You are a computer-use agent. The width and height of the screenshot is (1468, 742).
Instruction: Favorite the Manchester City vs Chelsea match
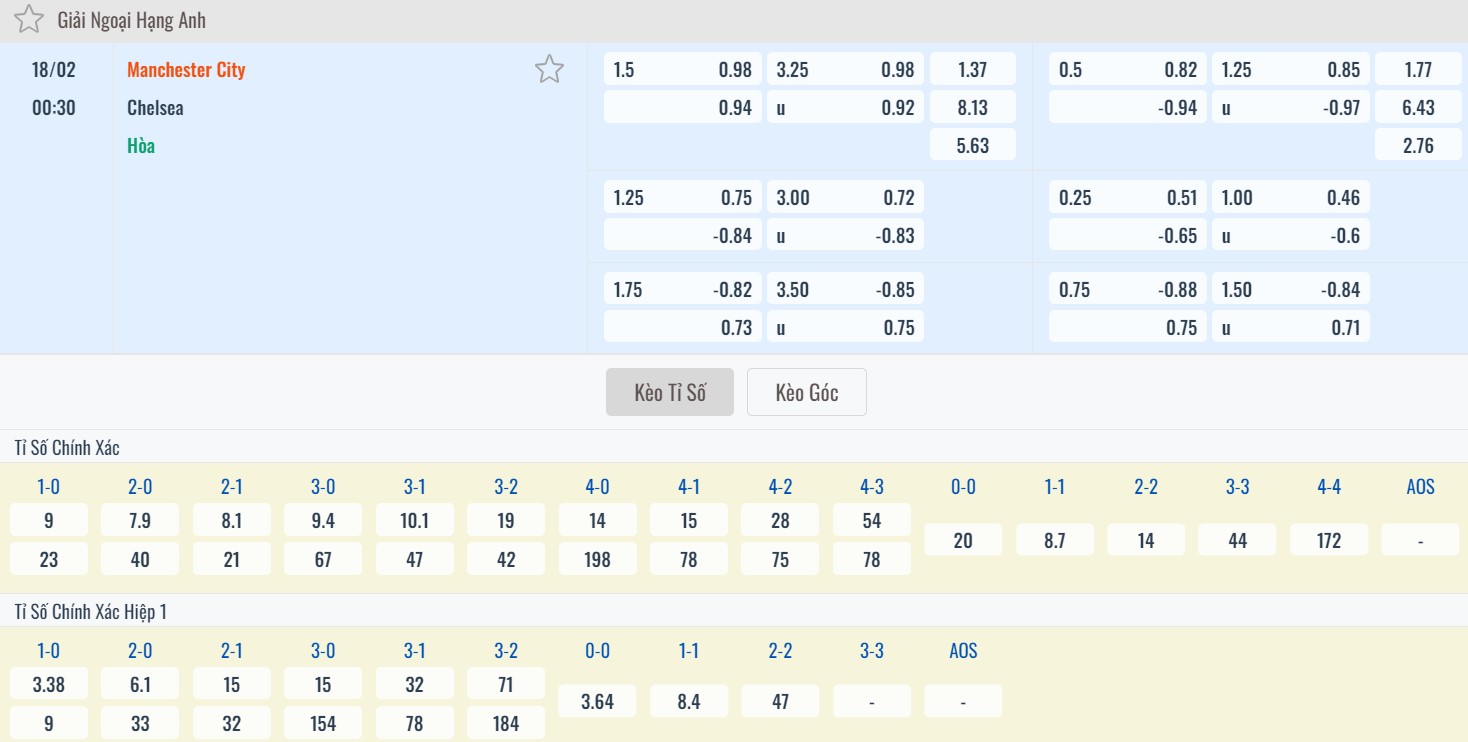[x=549, y=69]
